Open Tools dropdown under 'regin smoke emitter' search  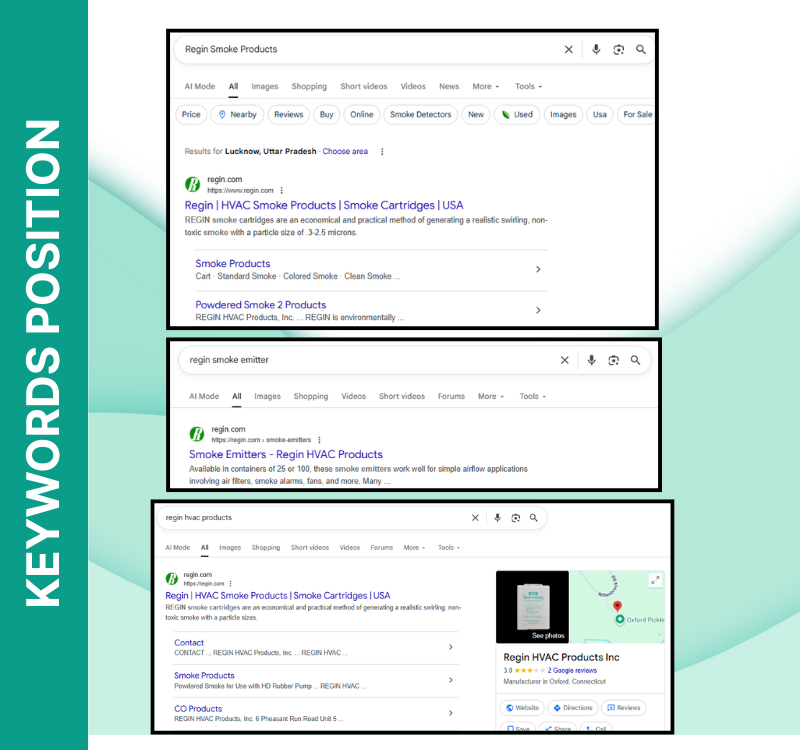532,396
